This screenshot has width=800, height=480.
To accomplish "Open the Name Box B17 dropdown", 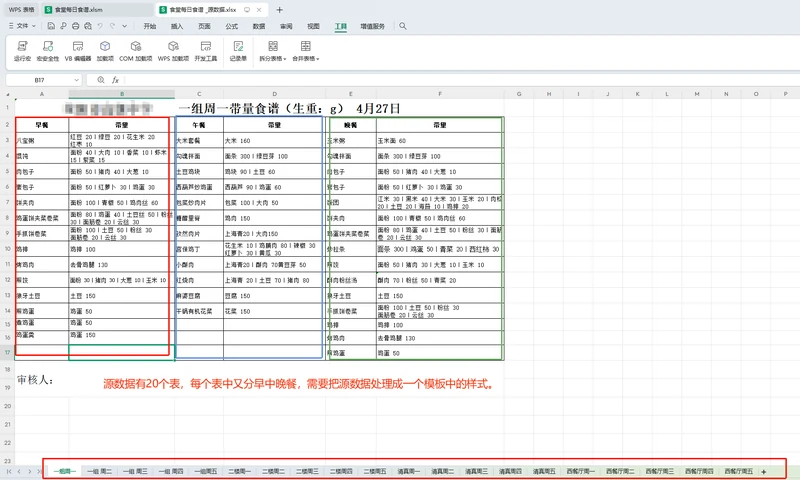I will (x=77, y=80).
